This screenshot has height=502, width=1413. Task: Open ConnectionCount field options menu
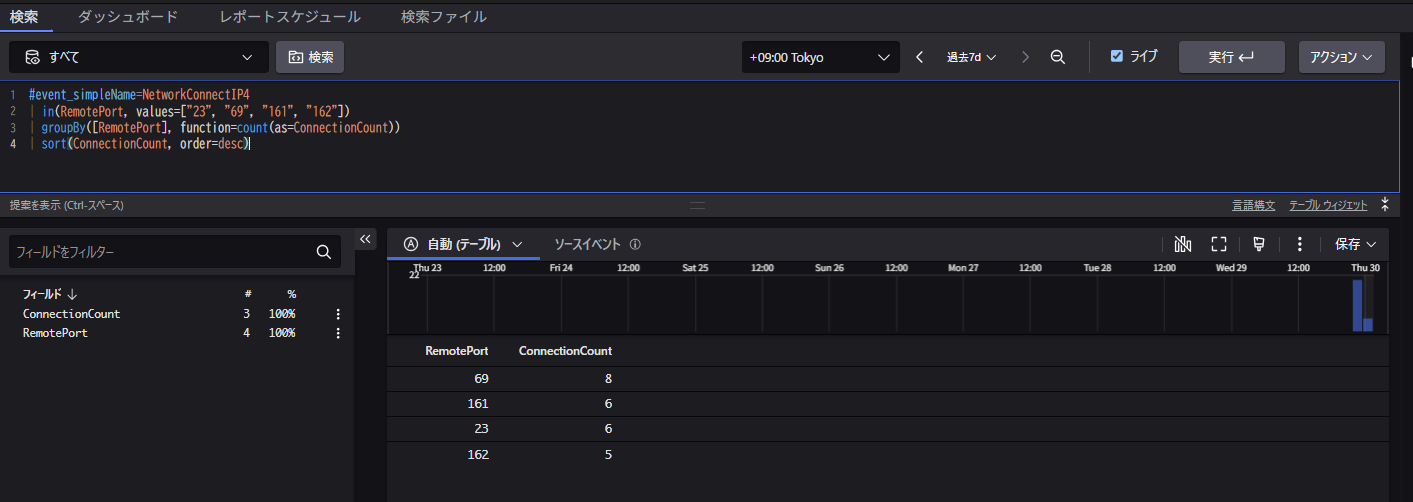pos(338,314)
